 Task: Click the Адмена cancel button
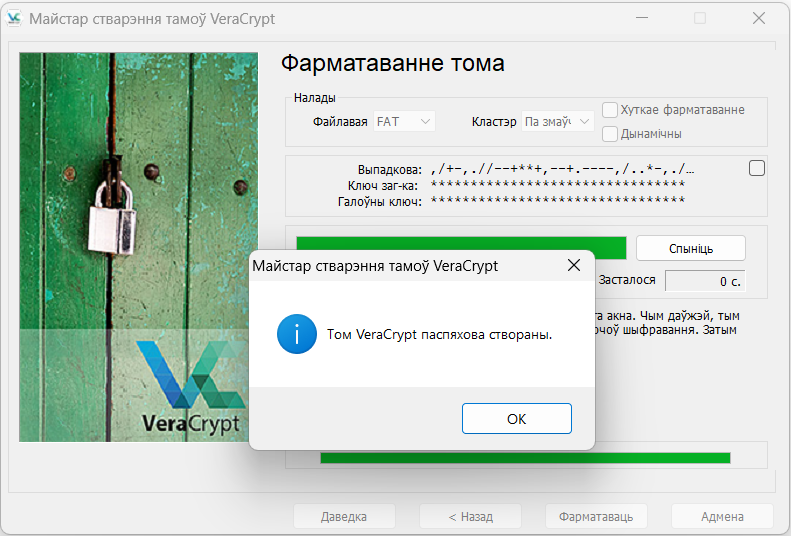722,516
